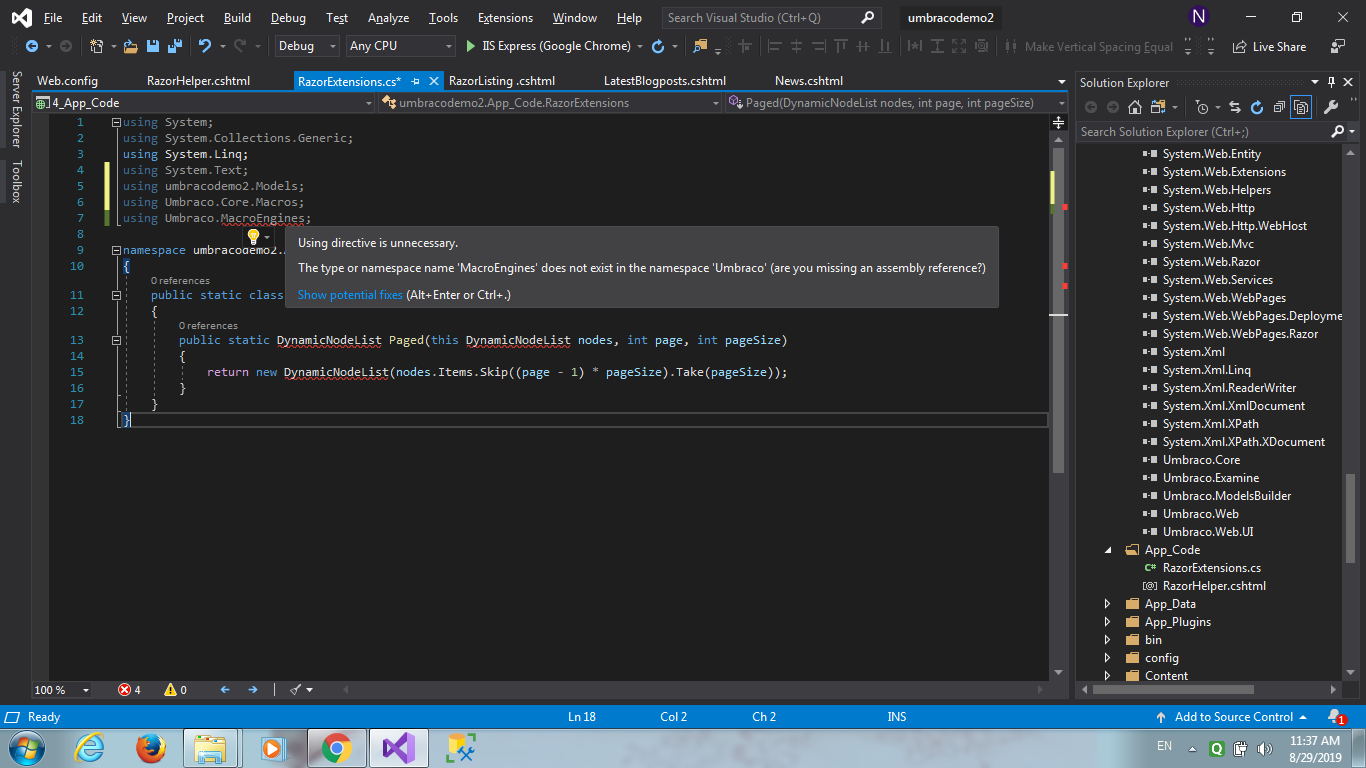Open the feedback icon next to Live Share

tap(1338, 46)
